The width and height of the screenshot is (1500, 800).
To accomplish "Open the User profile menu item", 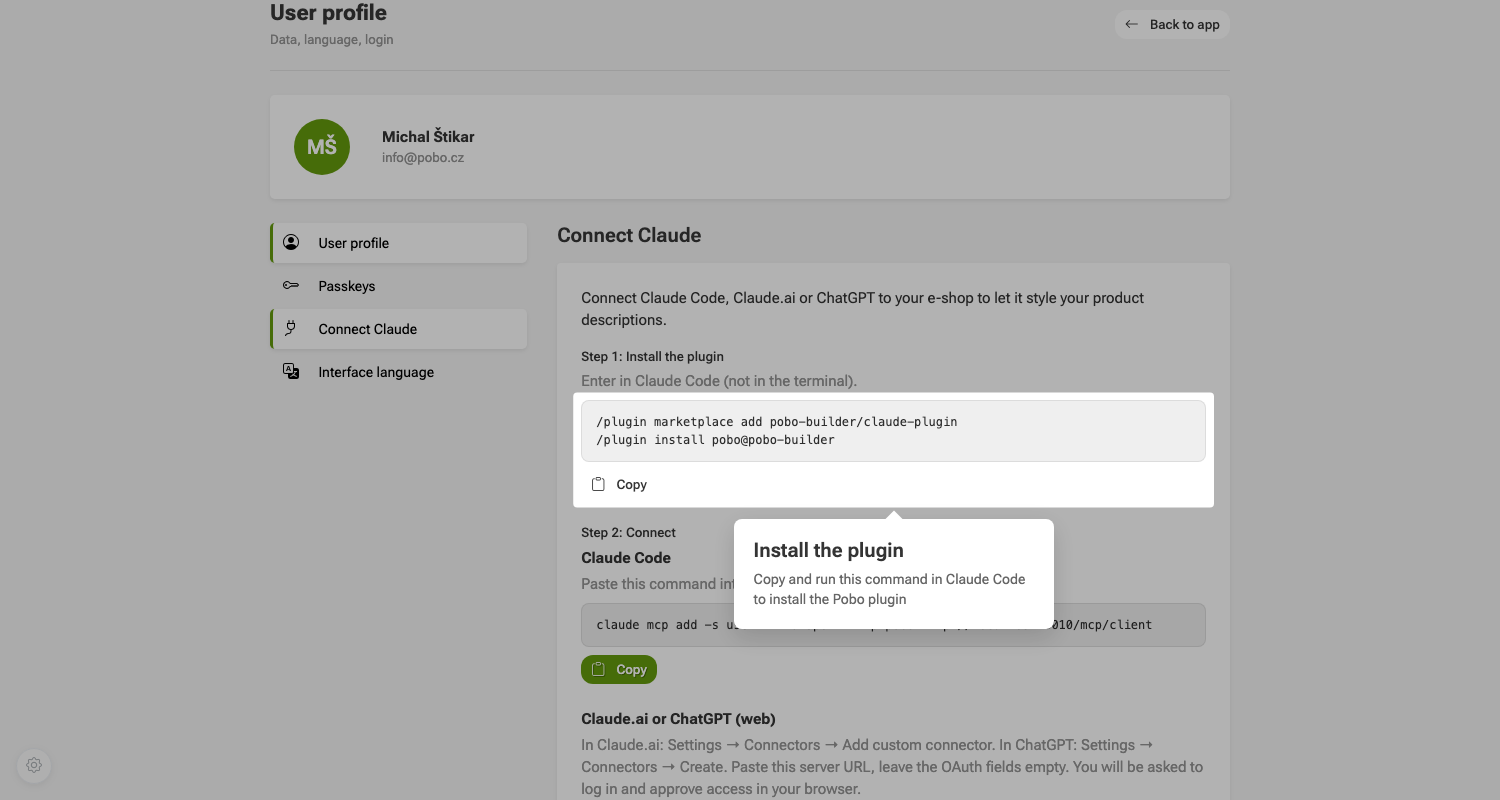I will point(399,243).
